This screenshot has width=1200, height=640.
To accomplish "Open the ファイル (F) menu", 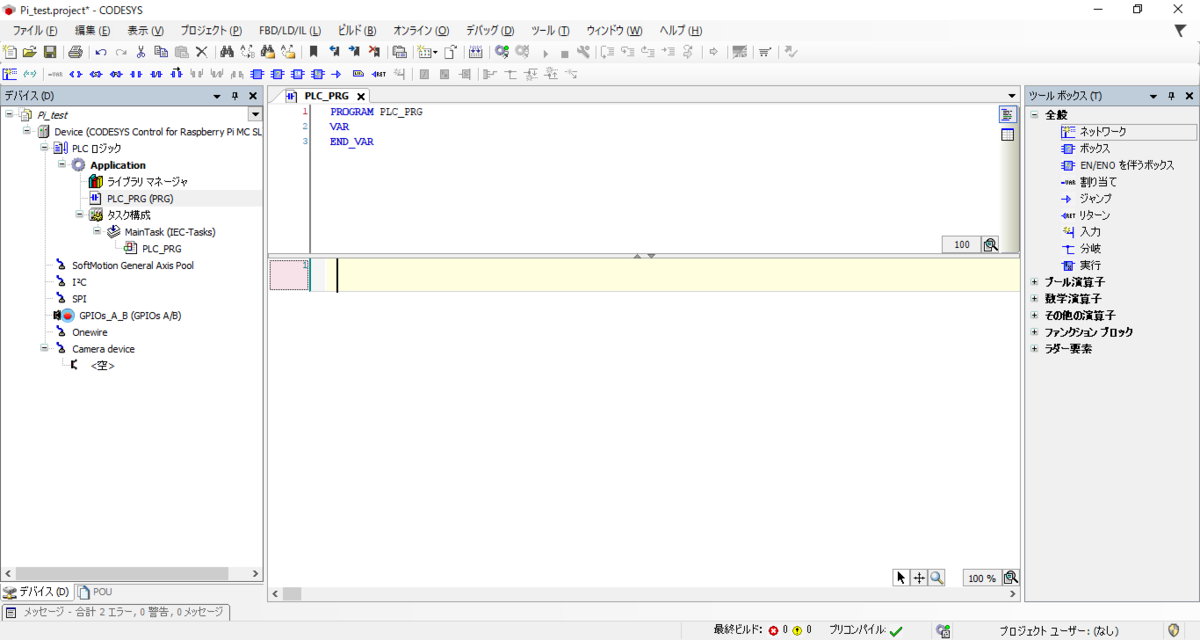I will click(x=35, y=31).
